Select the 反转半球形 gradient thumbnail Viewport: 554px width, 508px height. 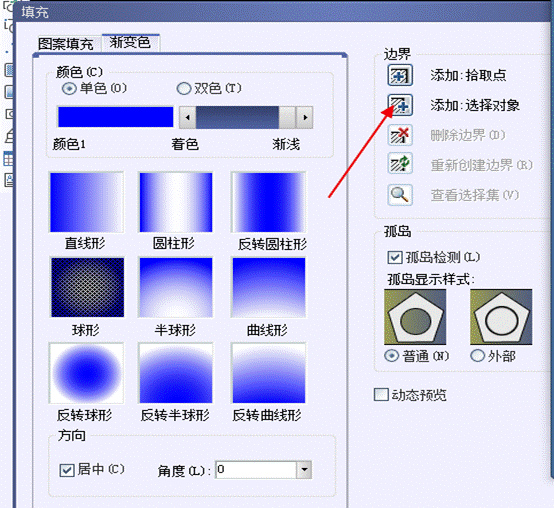176,373
